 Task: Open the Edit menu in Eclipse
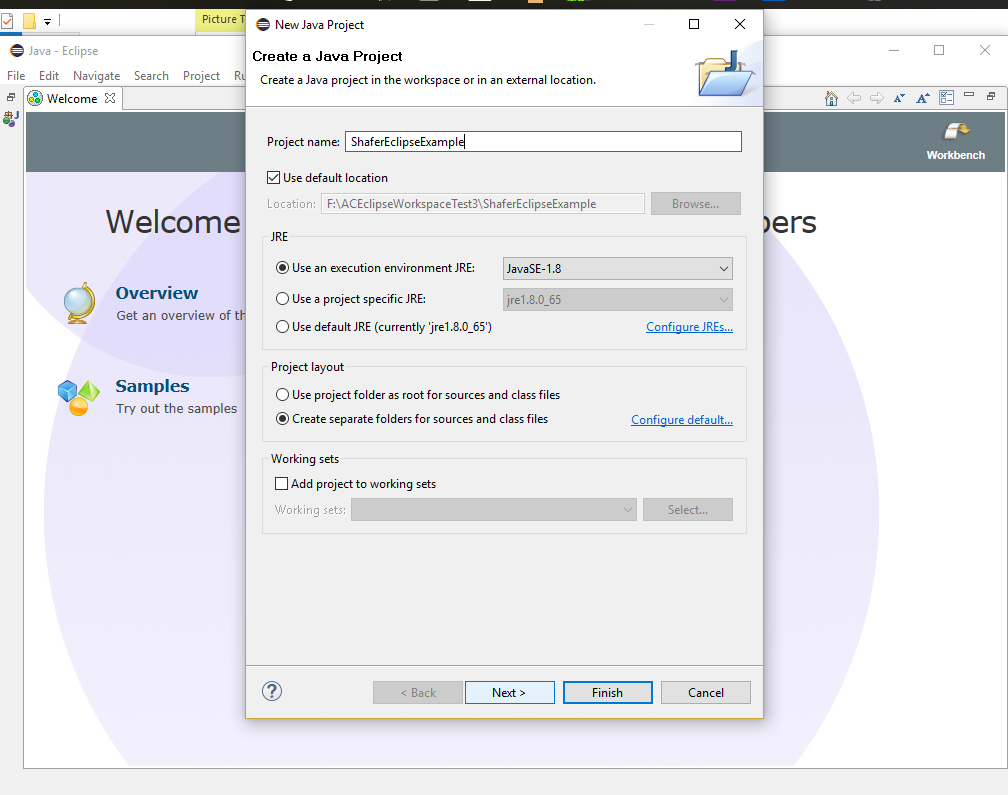(x=49, y=76)
